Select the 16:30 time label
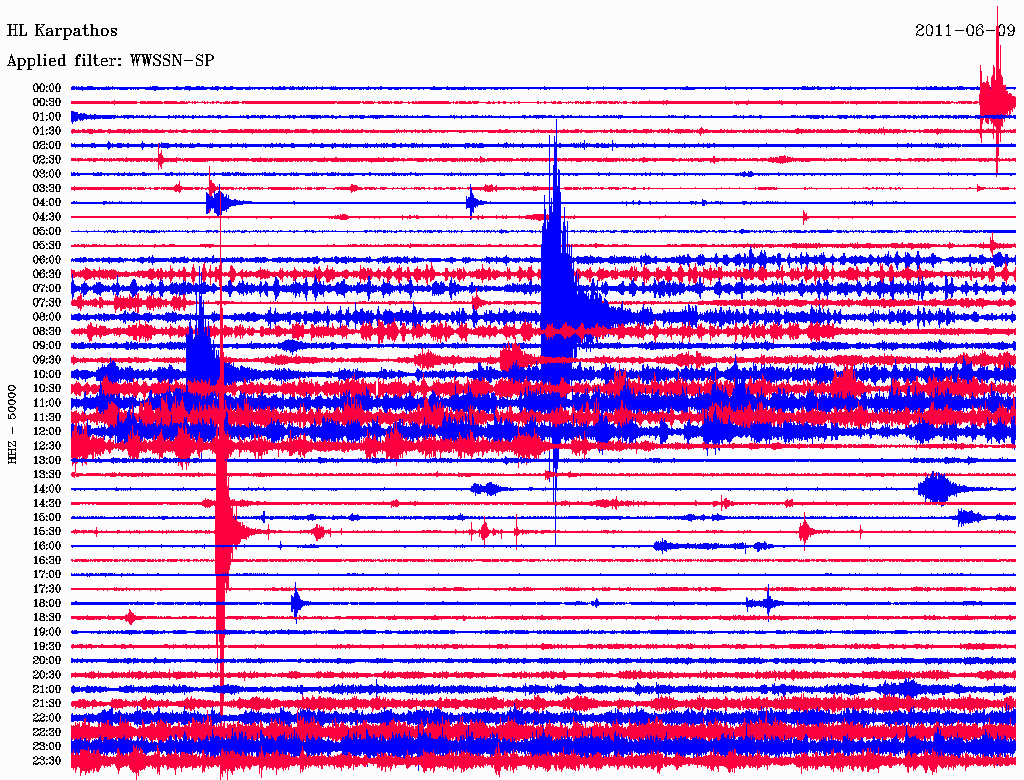This screenshot has width=1024, height=780. coord(46,561)
